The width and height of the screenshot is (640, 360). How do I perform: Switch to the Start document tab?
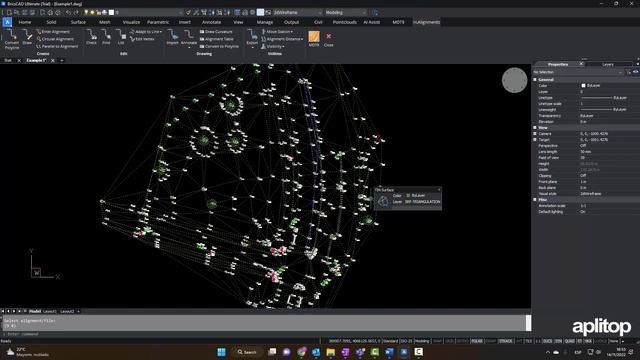point(8,60)
